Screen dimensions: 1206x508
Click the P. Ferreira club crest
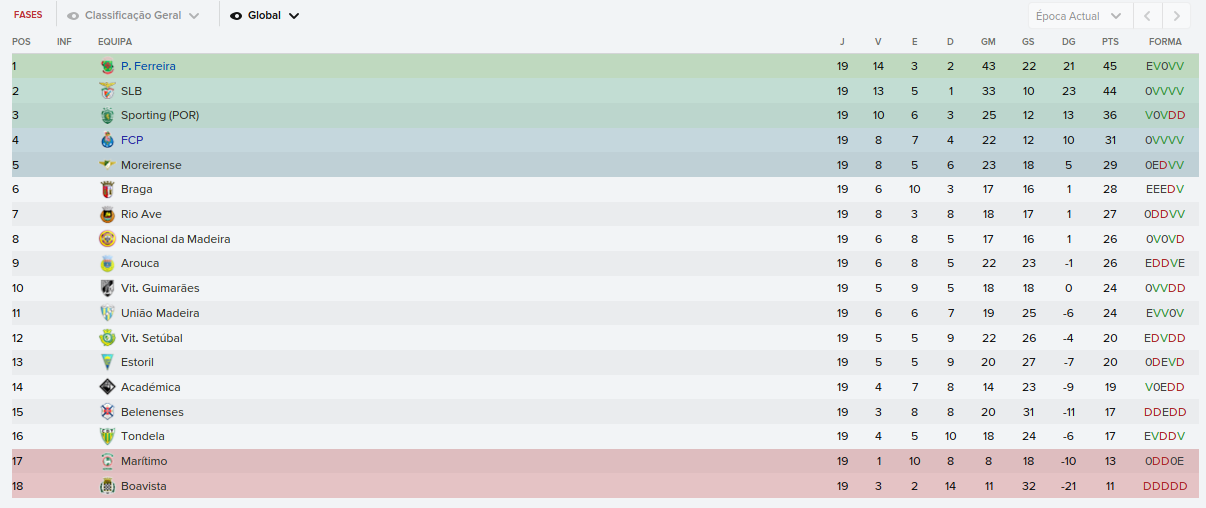pyautogui.click(x=108, y=66)
